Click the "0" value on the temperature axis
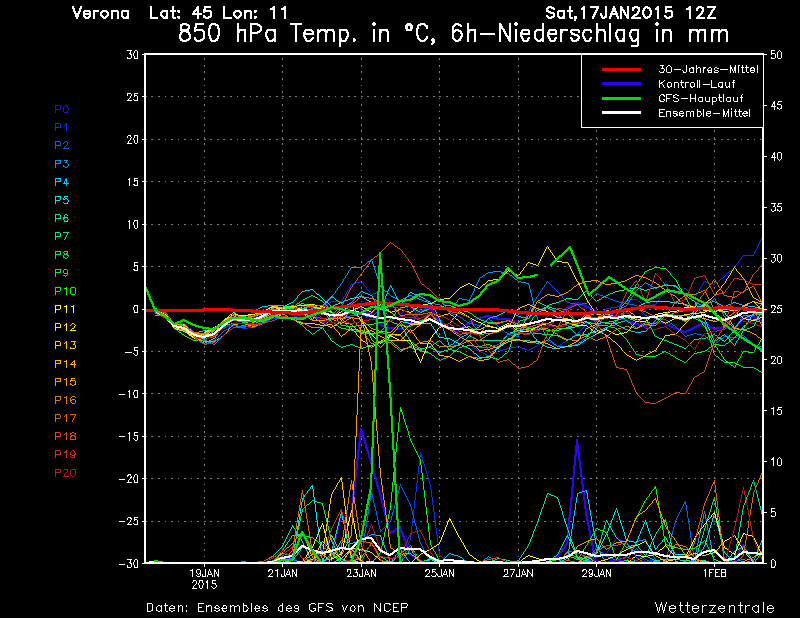The height and width of the screenshot is (618, 800). (136, 309)
